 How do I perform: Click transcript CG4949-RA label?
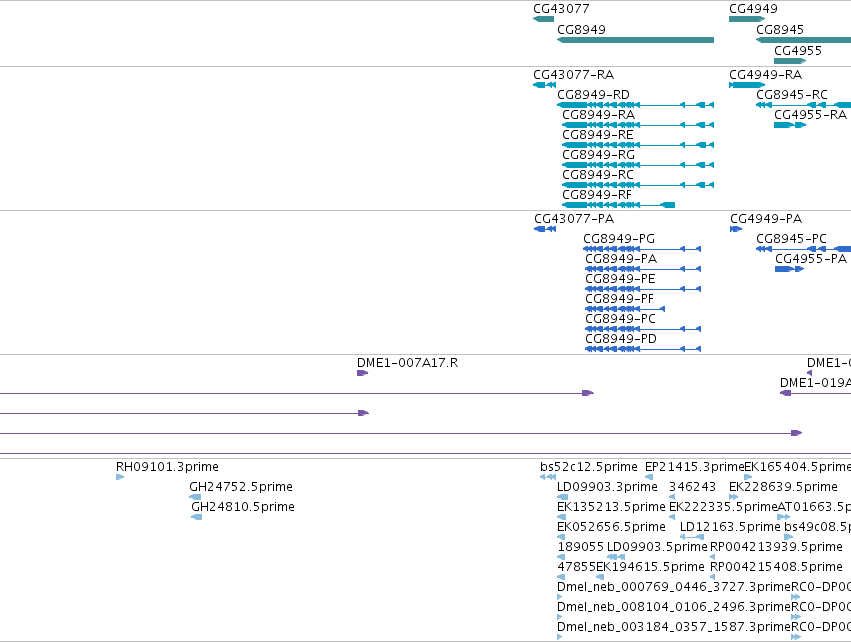pyautogui.click(x=765, y=75)
